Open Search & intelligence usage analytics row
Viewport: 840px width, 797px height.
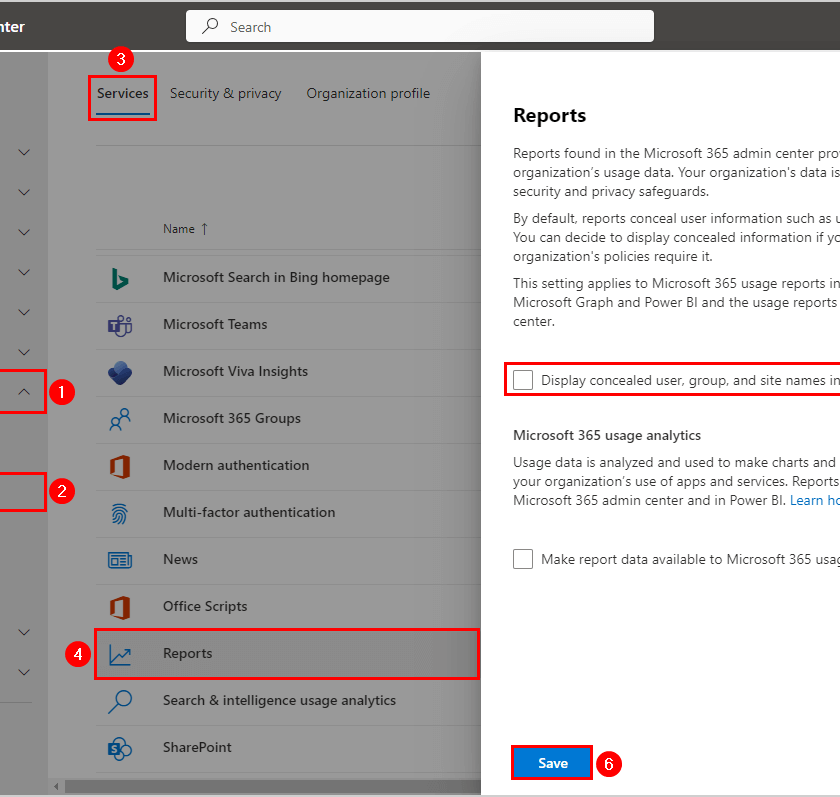click(x=288, y=701)
